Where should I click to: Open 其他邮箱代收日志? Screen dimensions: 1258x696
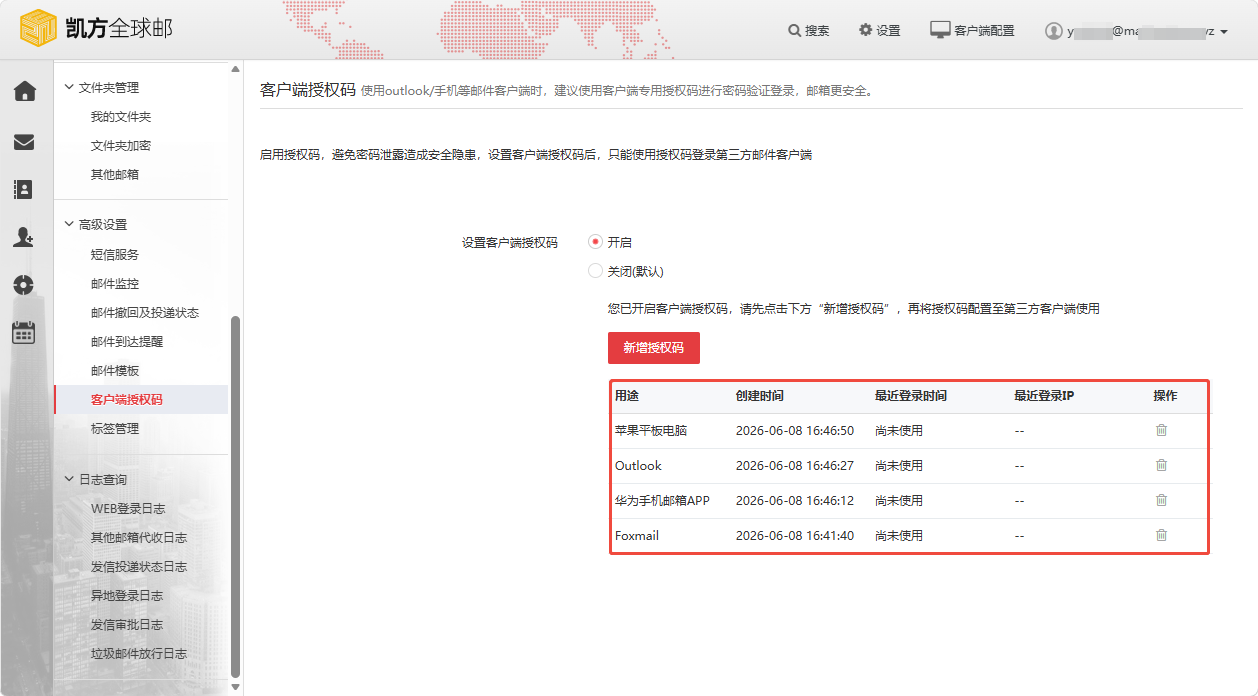[x=139, y=538]
